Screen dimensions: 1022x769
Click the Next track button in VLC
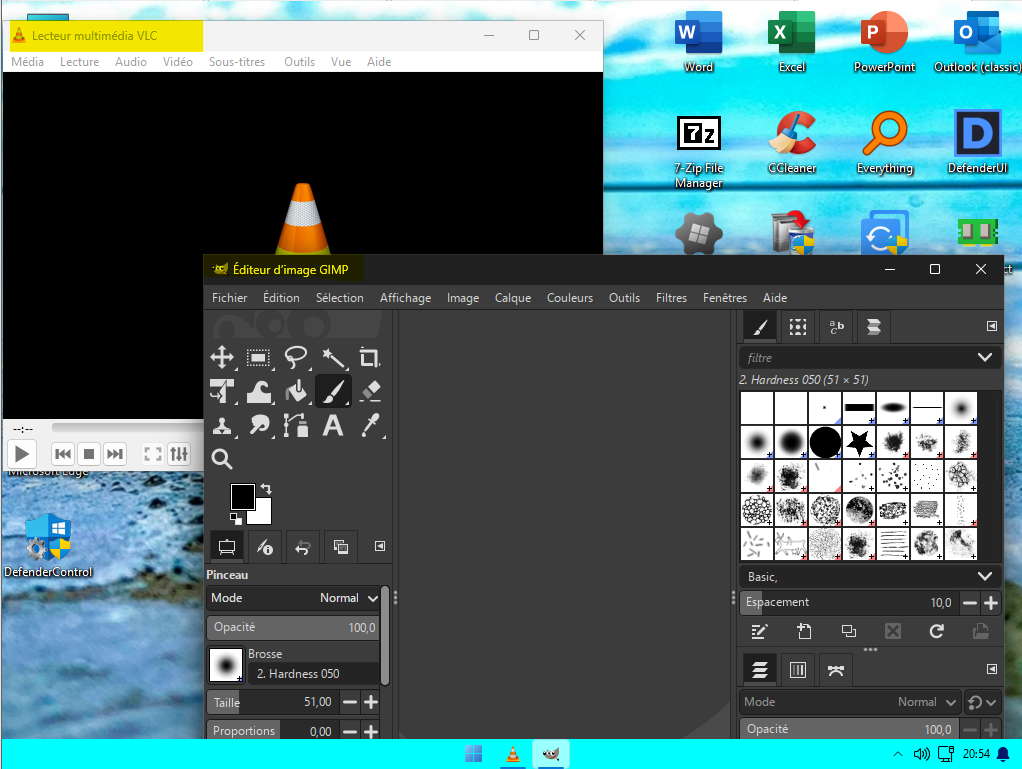(115, 454)
